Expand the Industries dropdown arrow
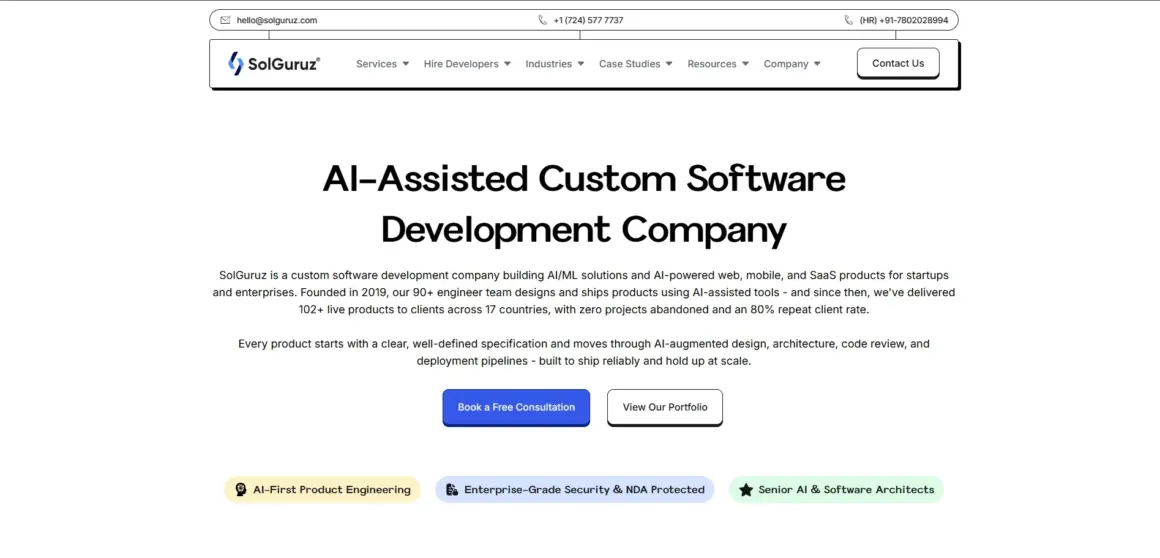1160x558 pixels. (x=581, y=64)
